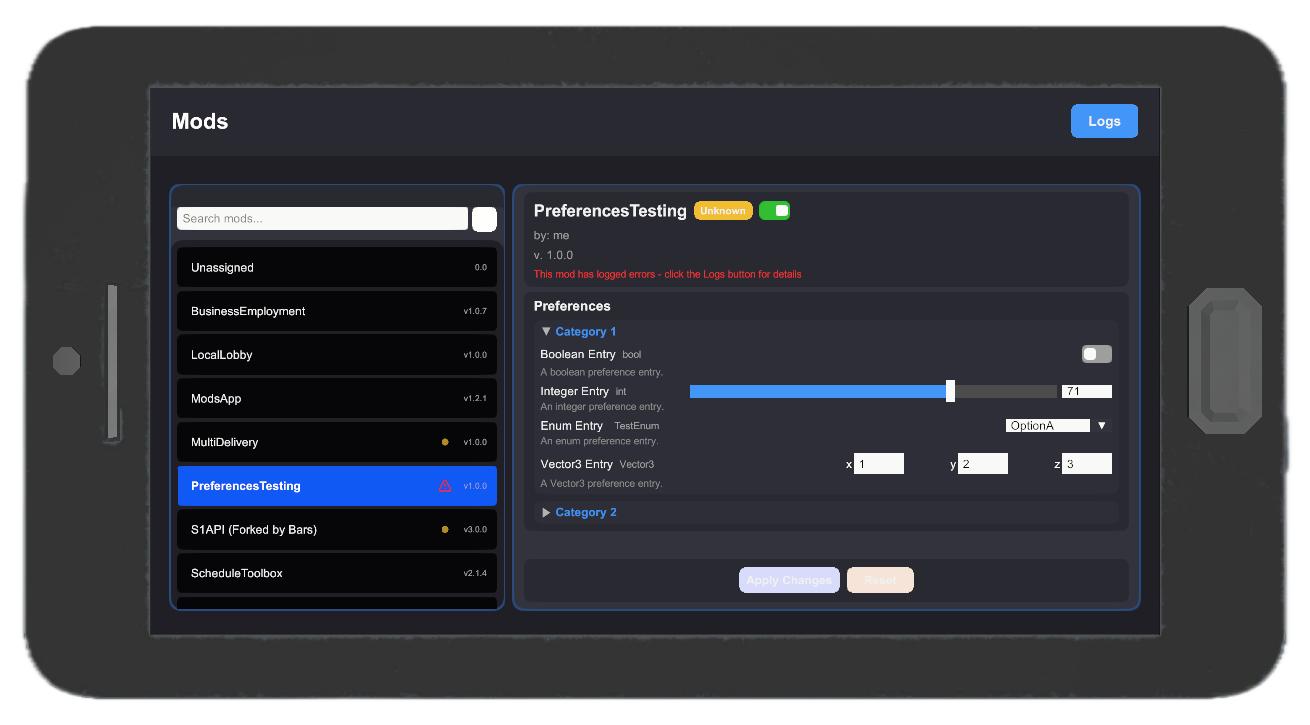
Task: Open the Enum Entry OptionA dropdown
Action: click(x=1047, y=424)
